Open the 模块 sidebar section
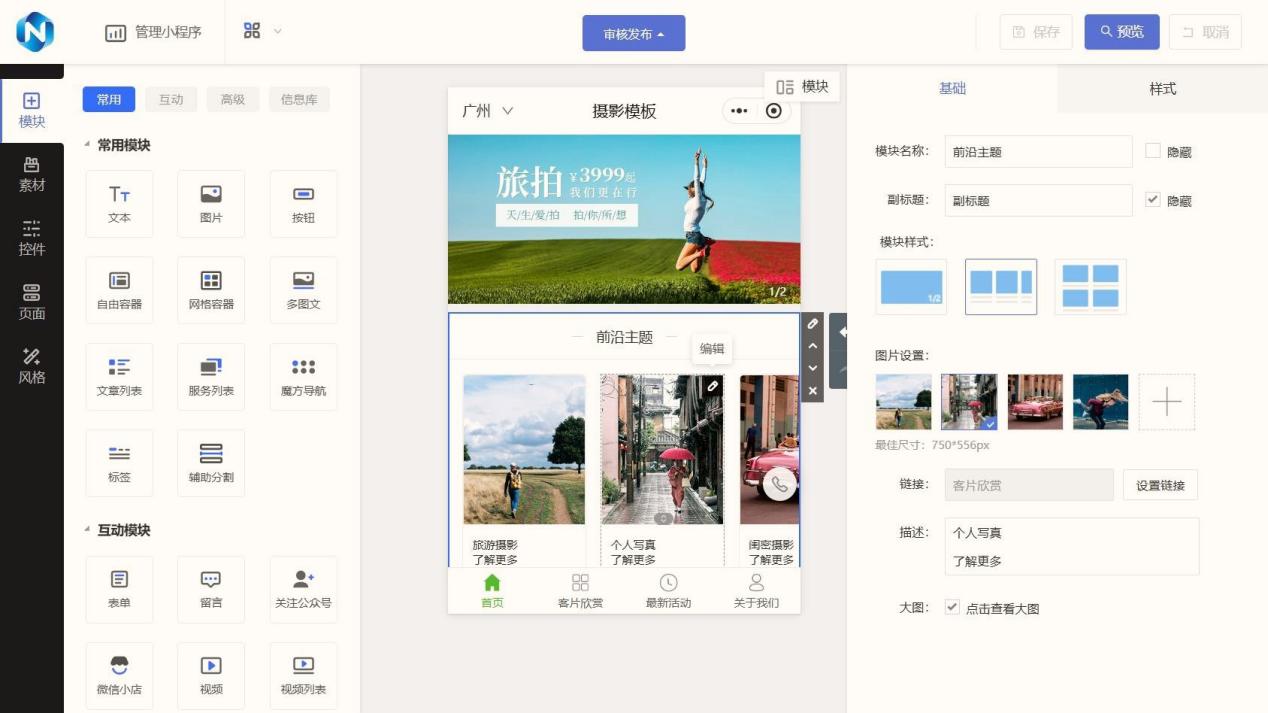1268x713 pixels. pos(32,110)
